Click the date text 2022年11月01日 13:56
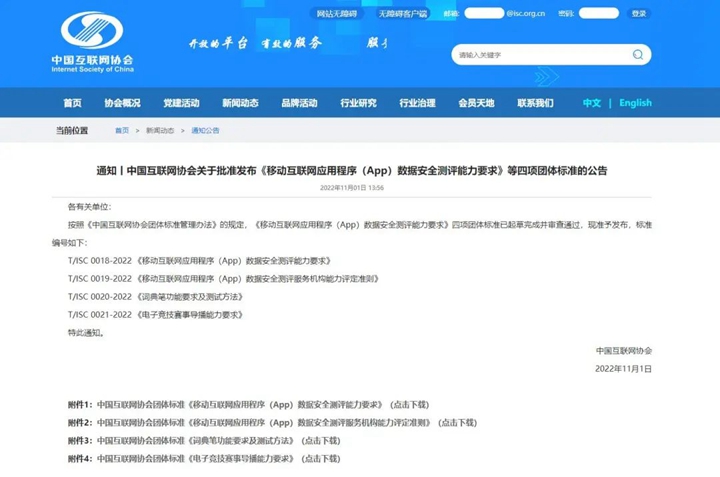Image resolution: width=720 pixels, height=477 pixels. pyautogui.click(x=352, y=188)
